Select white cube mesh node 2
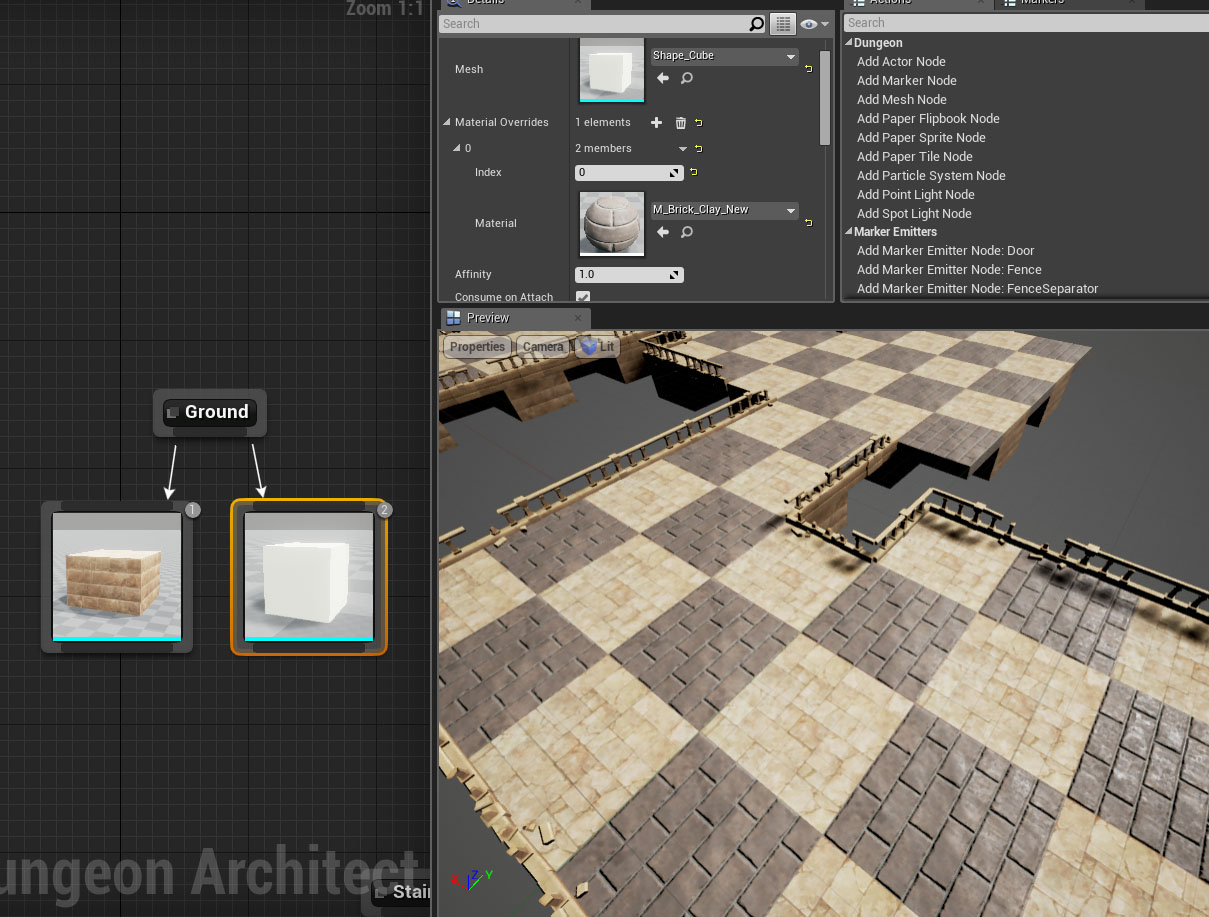Image resolution: width=1209 pixels, height=917 pixels. [309, 577]
